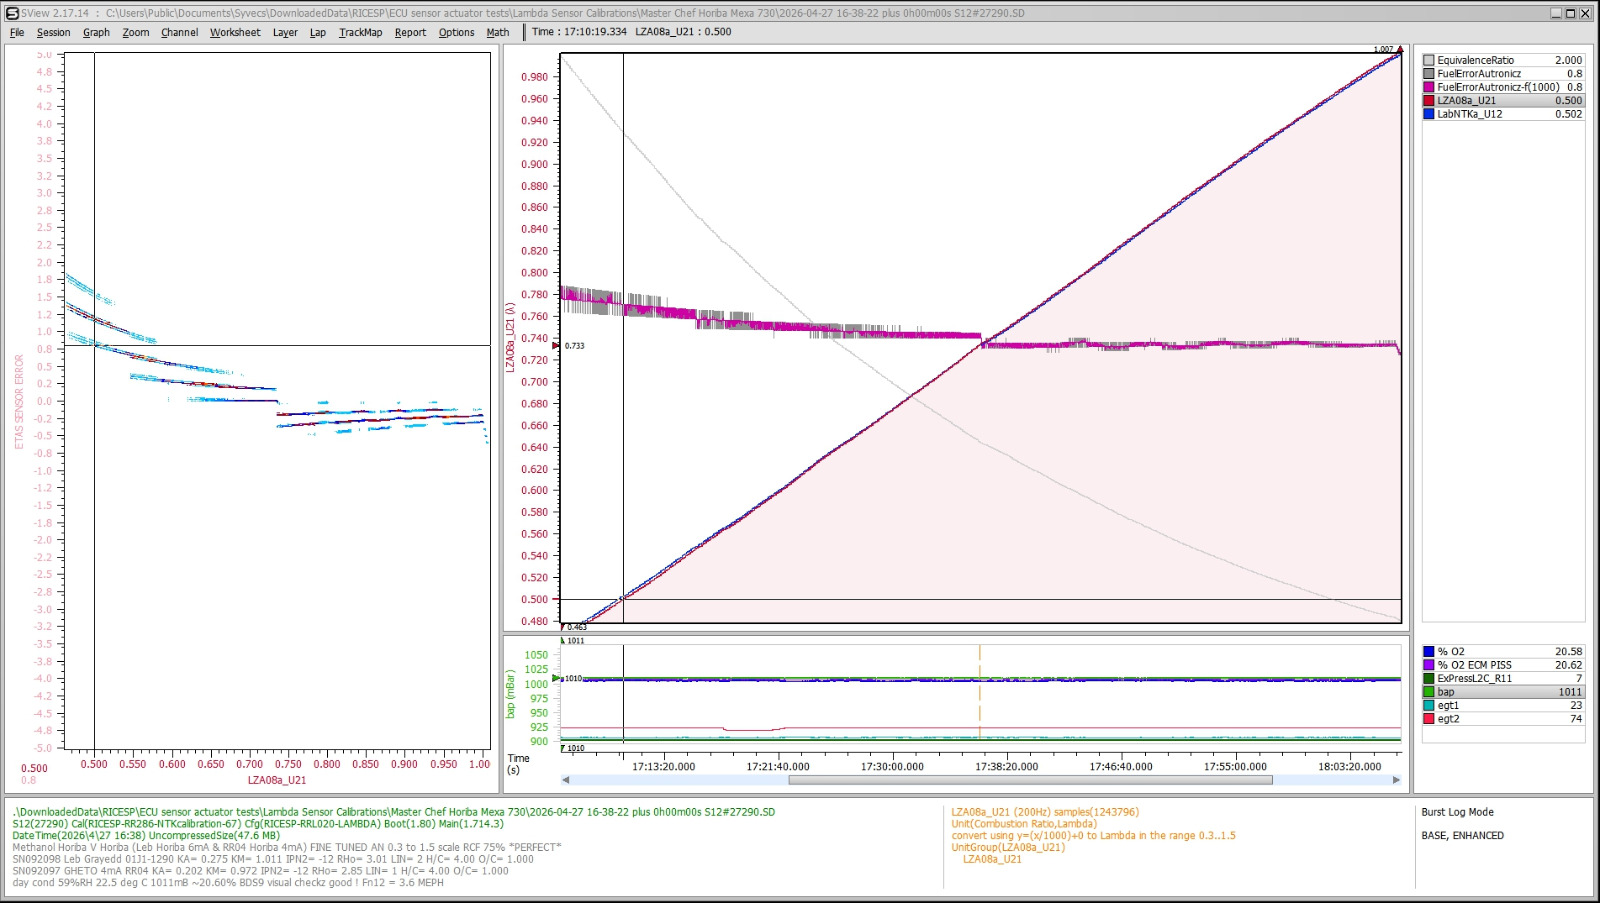Click the green bap channel color box
1600x903 pixels.
[x=1429, y=692]
